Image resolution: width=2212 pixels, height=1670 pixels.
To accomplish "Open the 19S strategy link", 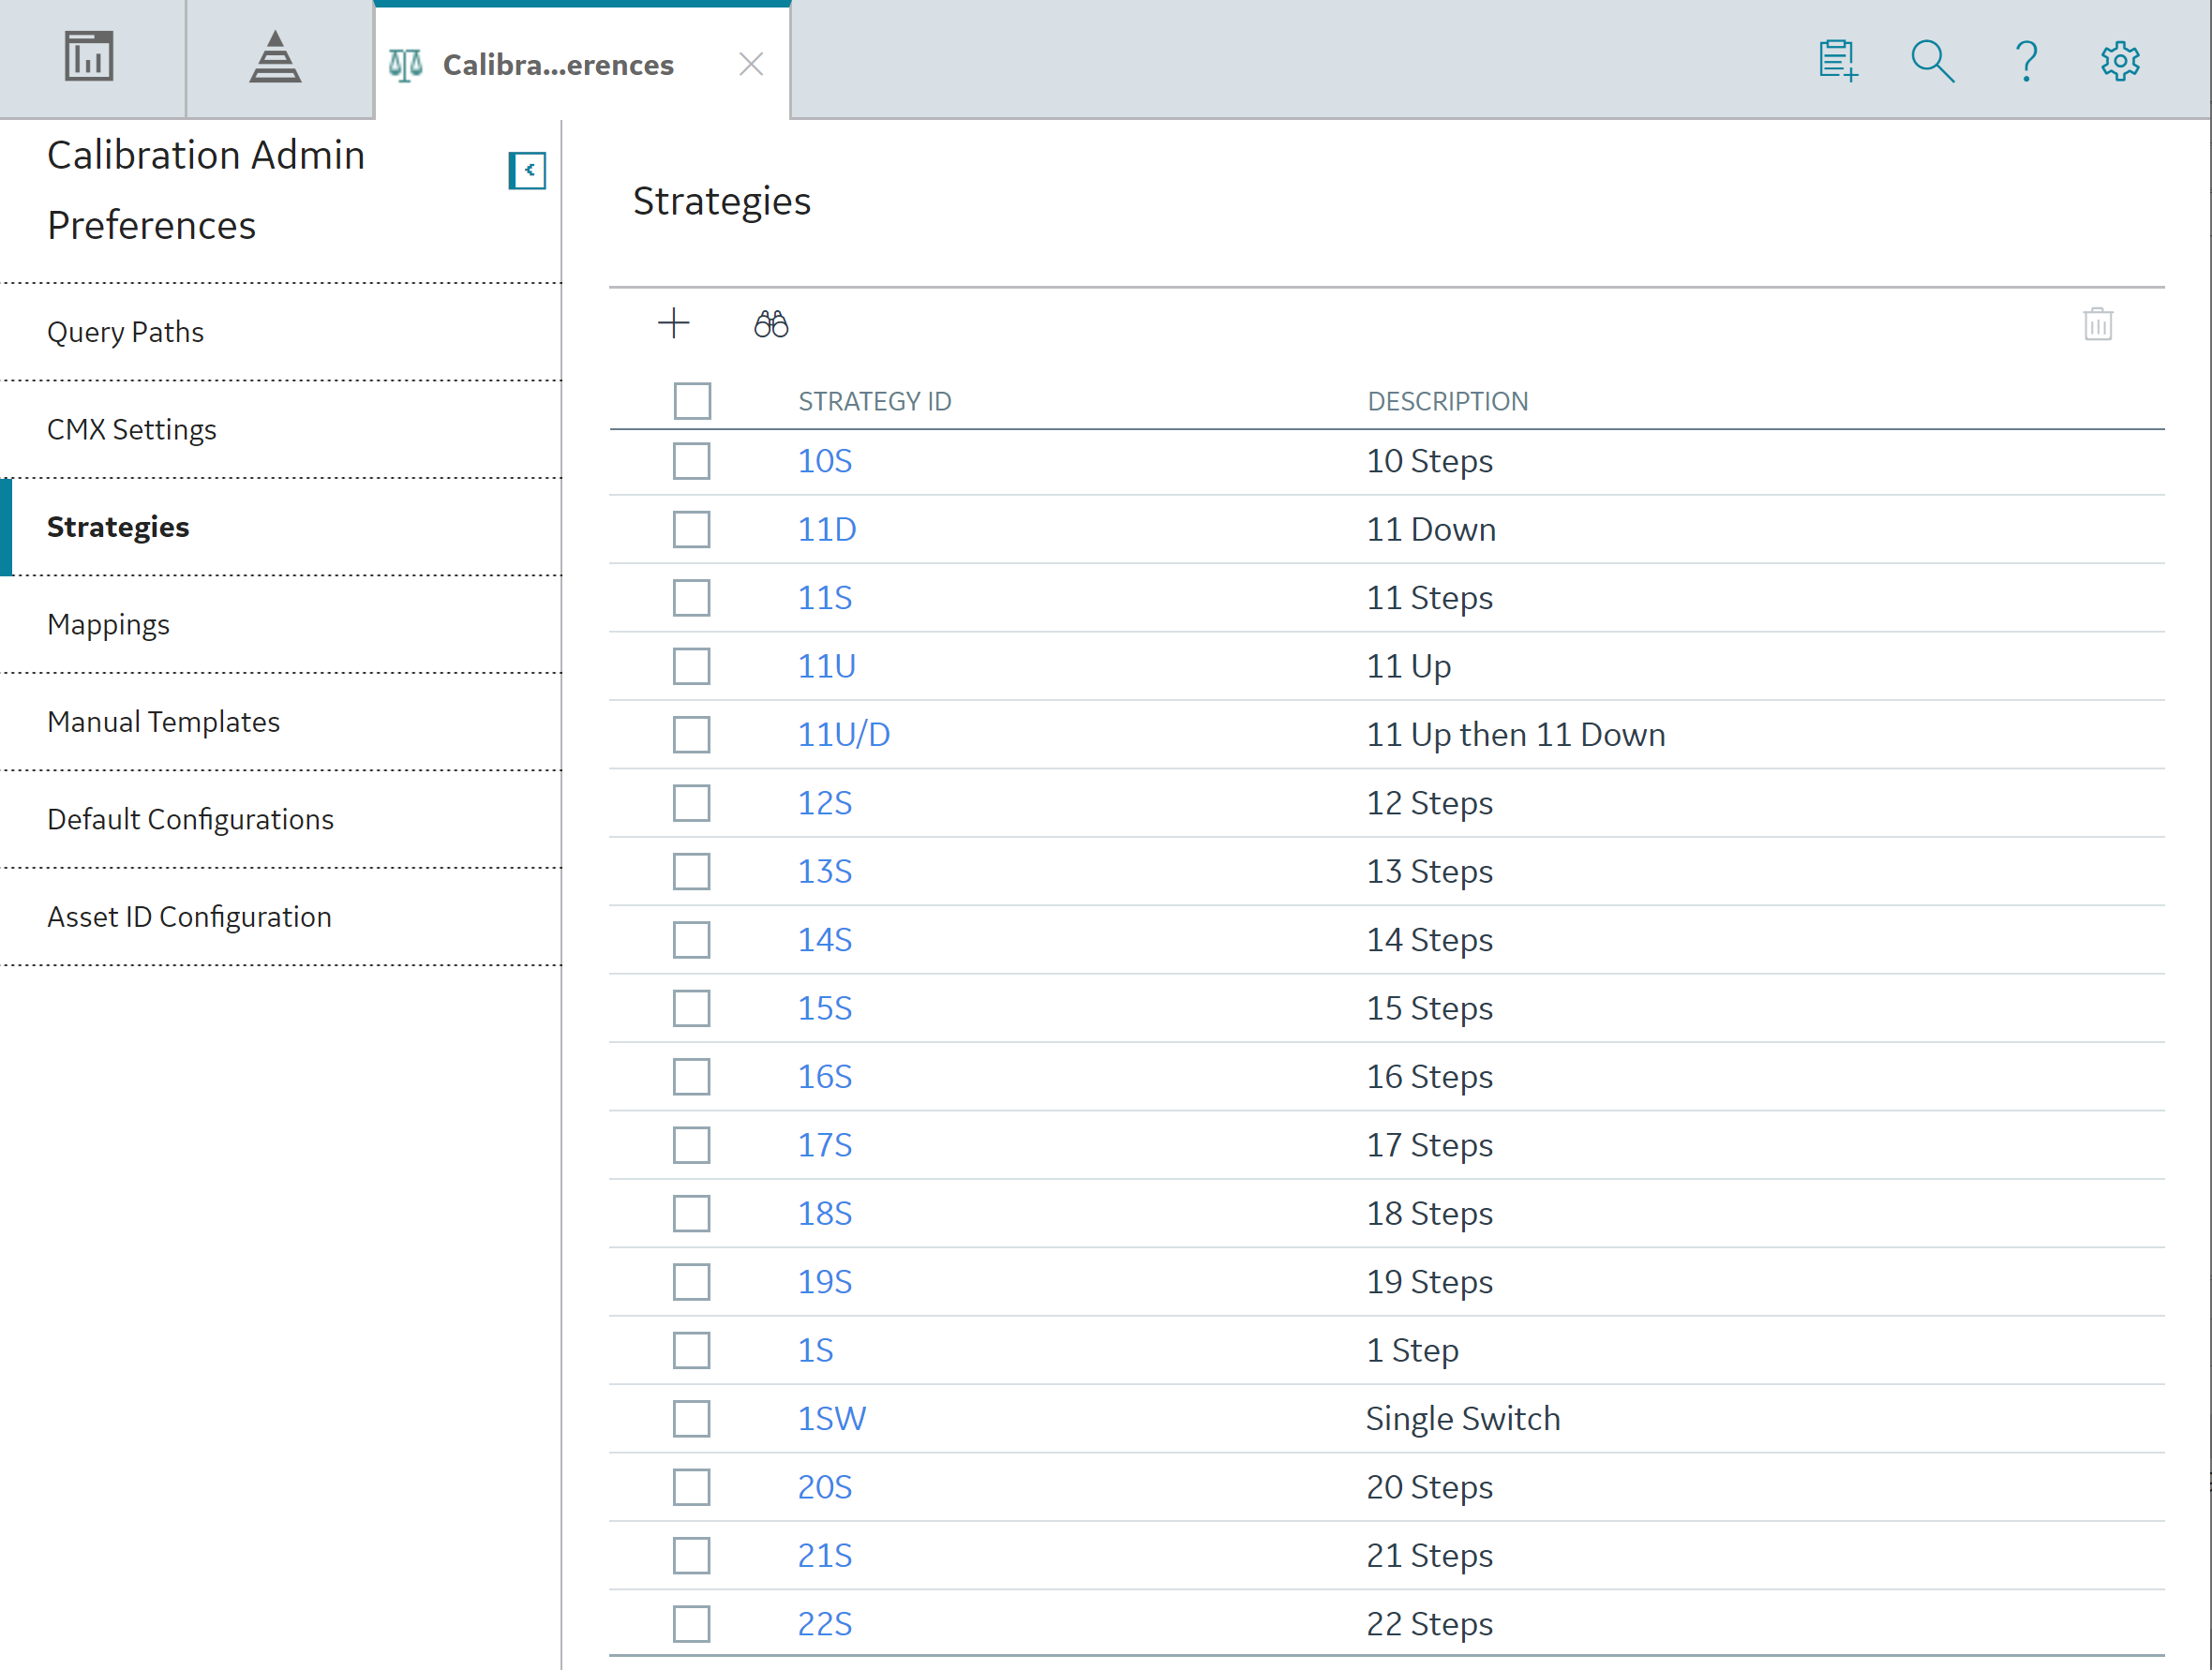I will point(825,1282).
